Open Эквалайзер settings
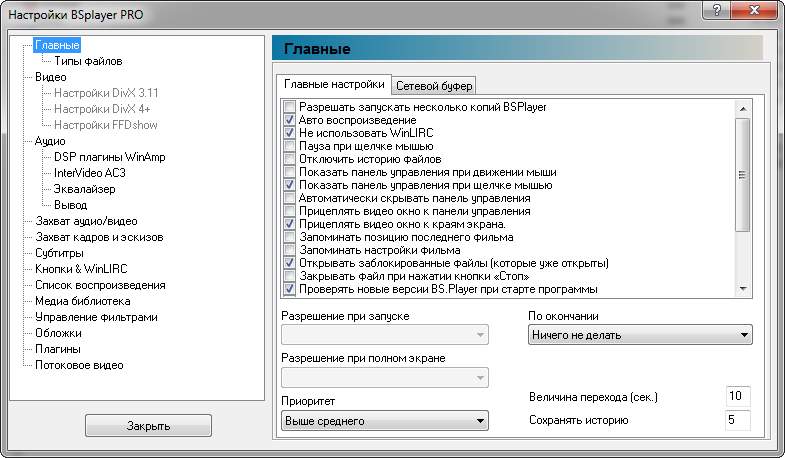The width and height of the screenshot is (785, 458). coord(85,189)
